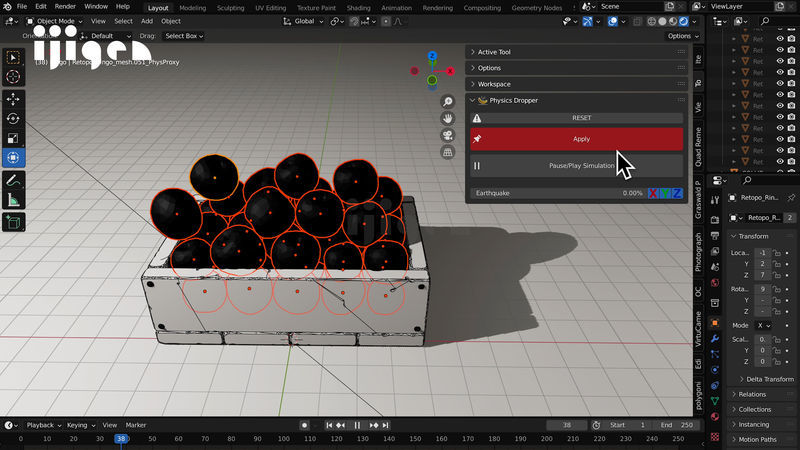Toggle Earthquake X axis

[653, 193]
